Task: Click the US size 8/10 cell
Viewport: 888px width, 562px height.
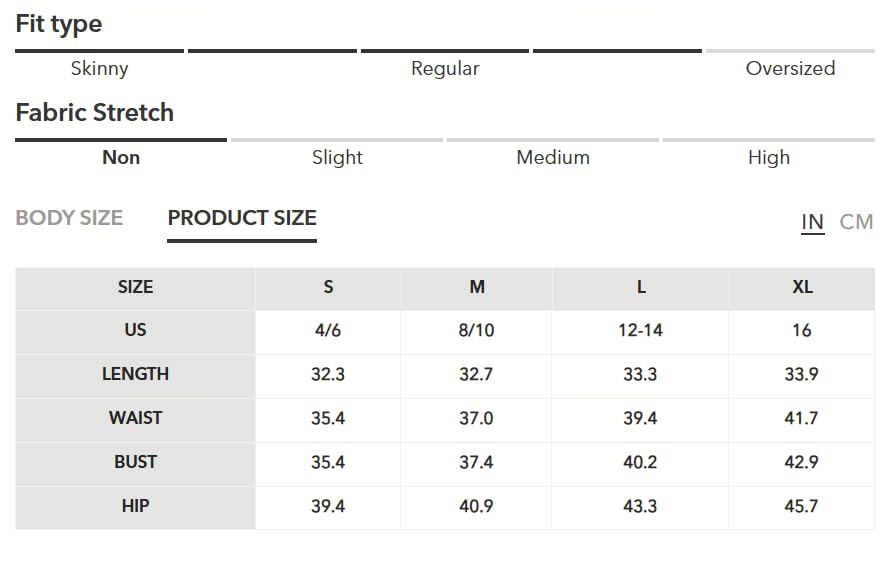Action: tap(476, 330)
